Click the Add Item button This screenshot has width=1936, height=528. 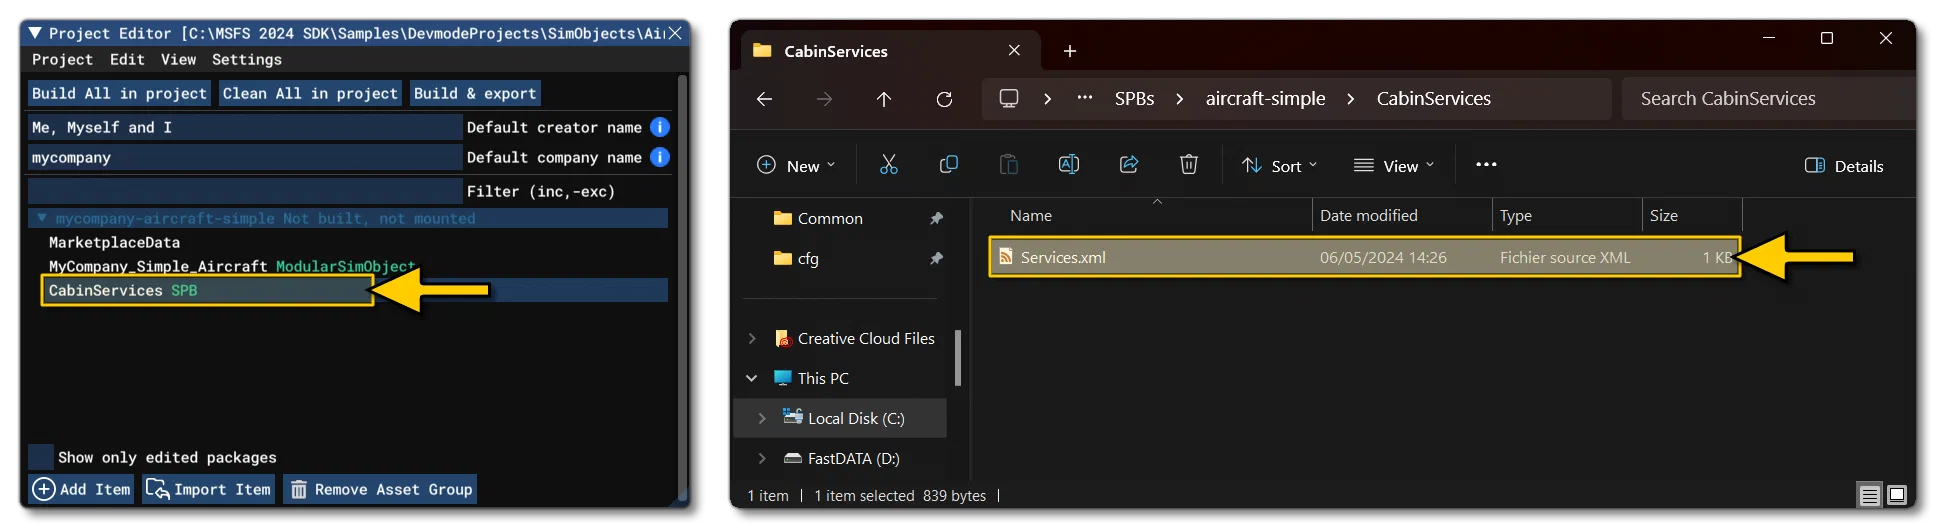click(x=81, y=489)
